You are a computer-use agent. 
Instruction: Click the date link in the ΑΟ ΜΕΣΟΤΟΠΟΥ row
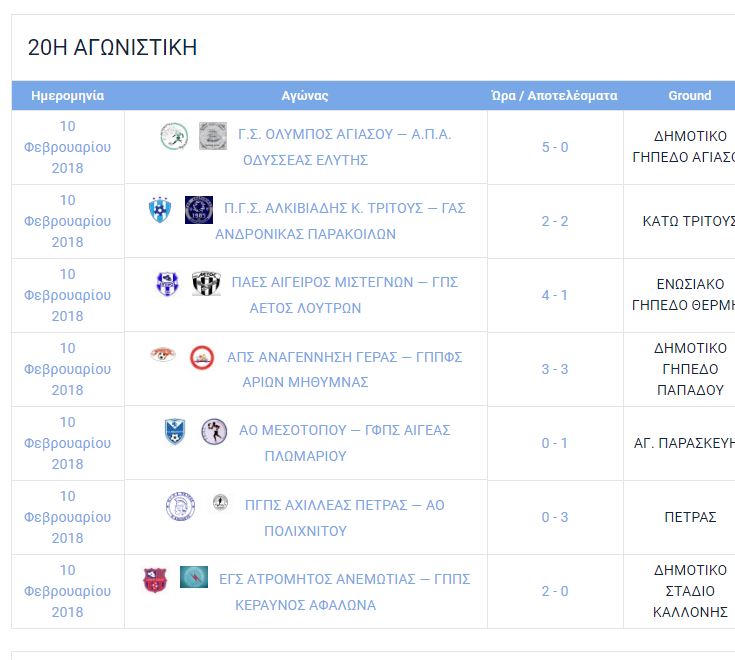click(x=68, y=443)
